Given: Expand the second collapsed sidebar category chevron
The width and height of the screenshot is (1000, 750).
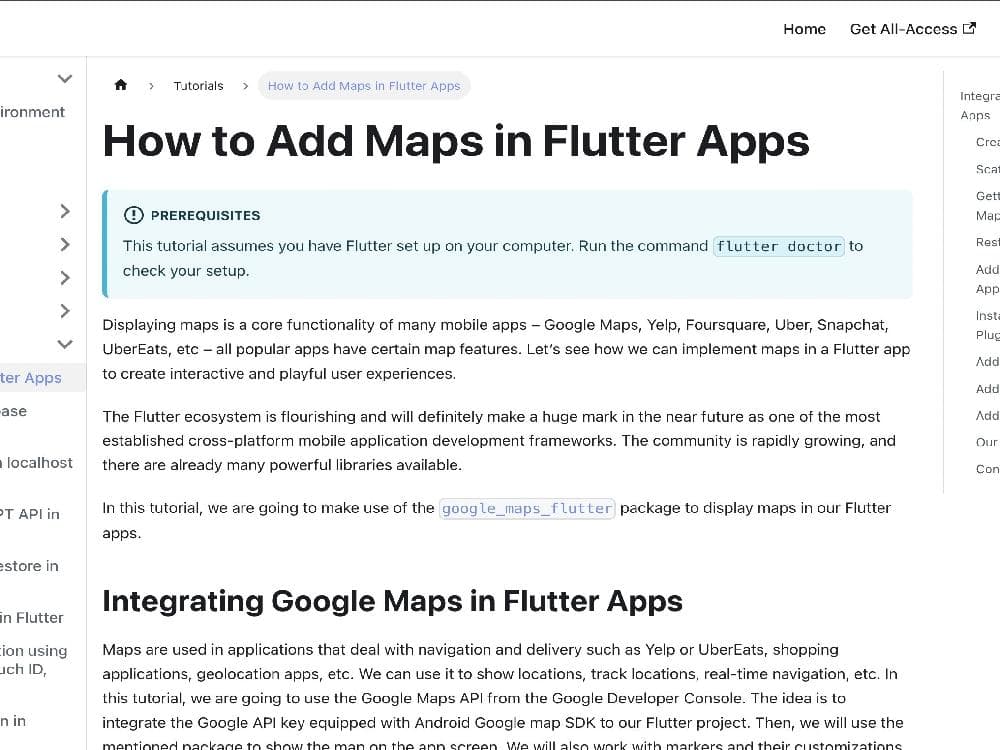Looking at the screenshot, I should 64,244.
